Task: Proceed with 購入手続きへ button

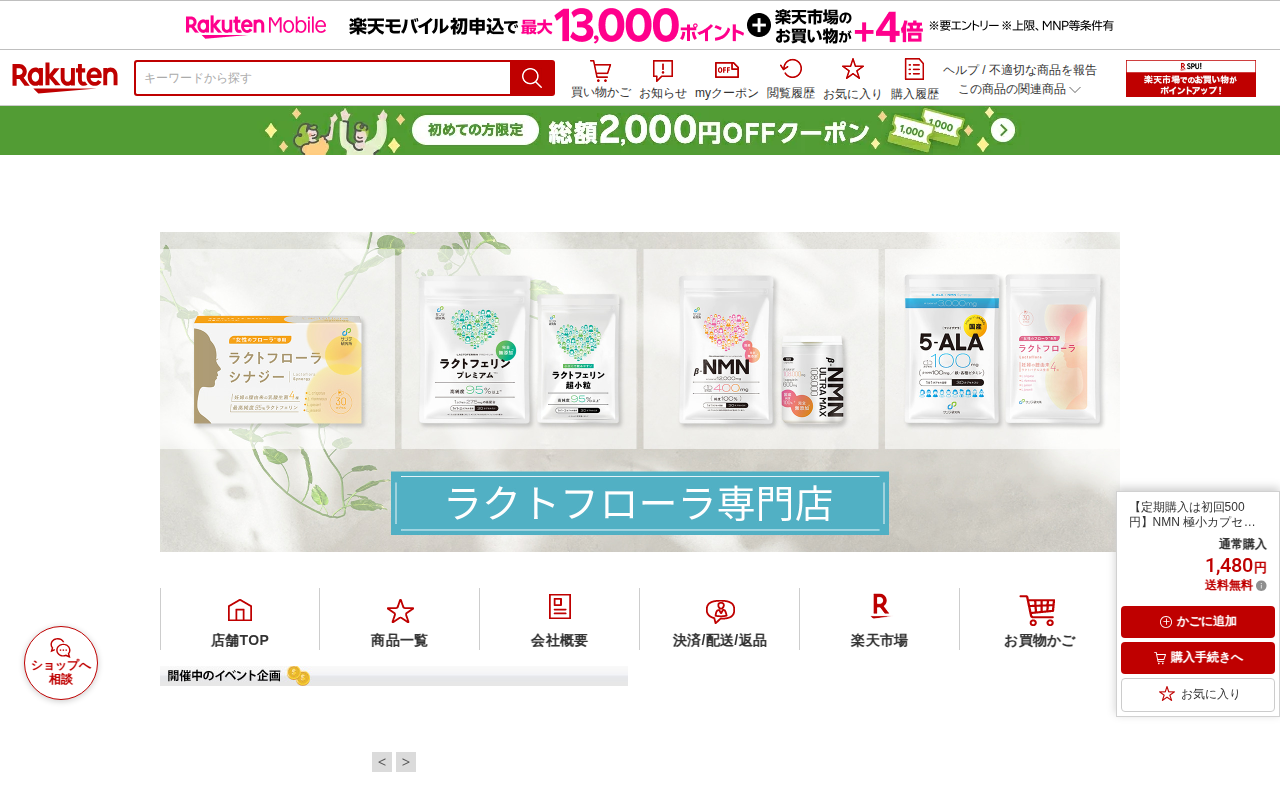Action: 1198,658
